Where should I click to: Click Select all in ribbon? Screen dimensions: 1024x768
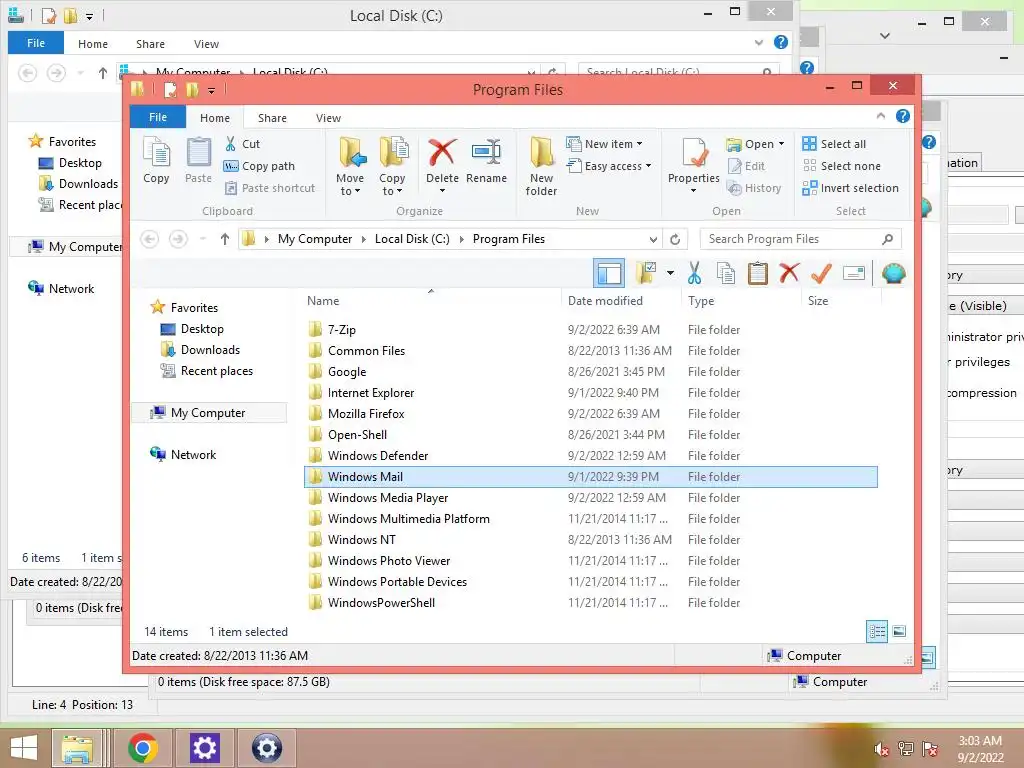(835, 144)
